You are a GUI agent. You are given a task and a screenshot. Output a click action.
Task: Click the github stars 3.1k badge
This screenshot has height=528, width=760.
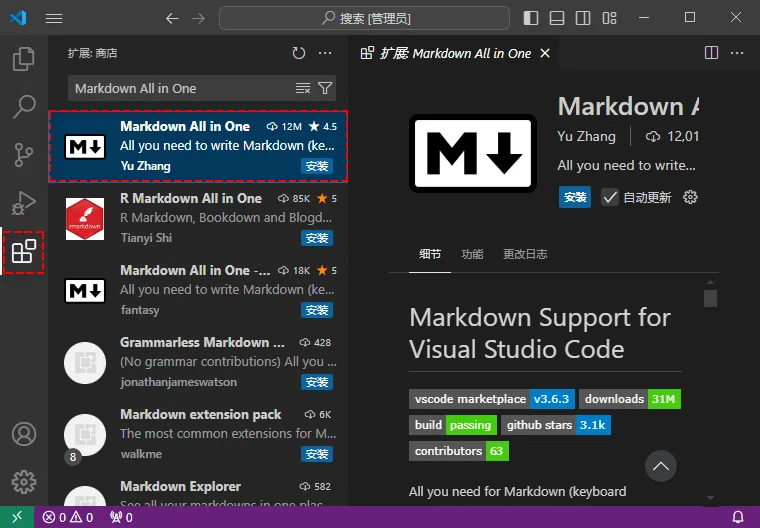(x=556, y=425)
